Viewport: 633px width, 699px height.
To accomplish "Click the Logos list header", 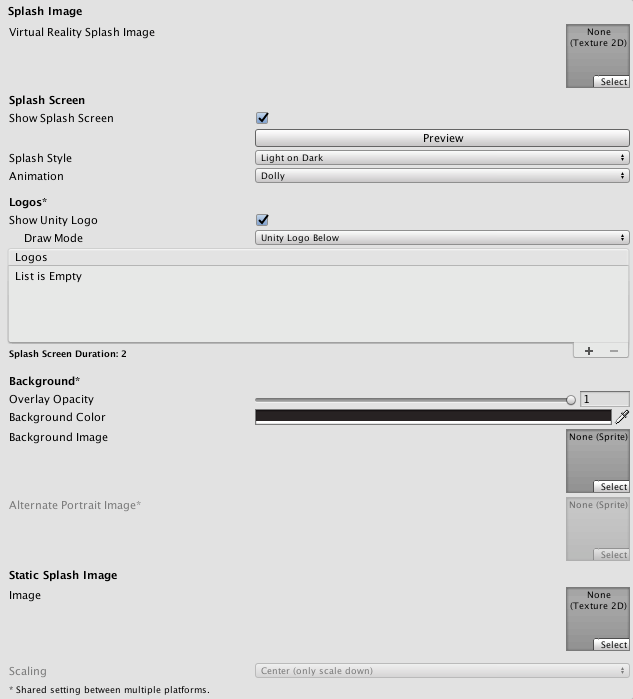I will pyautogui.click(x=318, y=257).
